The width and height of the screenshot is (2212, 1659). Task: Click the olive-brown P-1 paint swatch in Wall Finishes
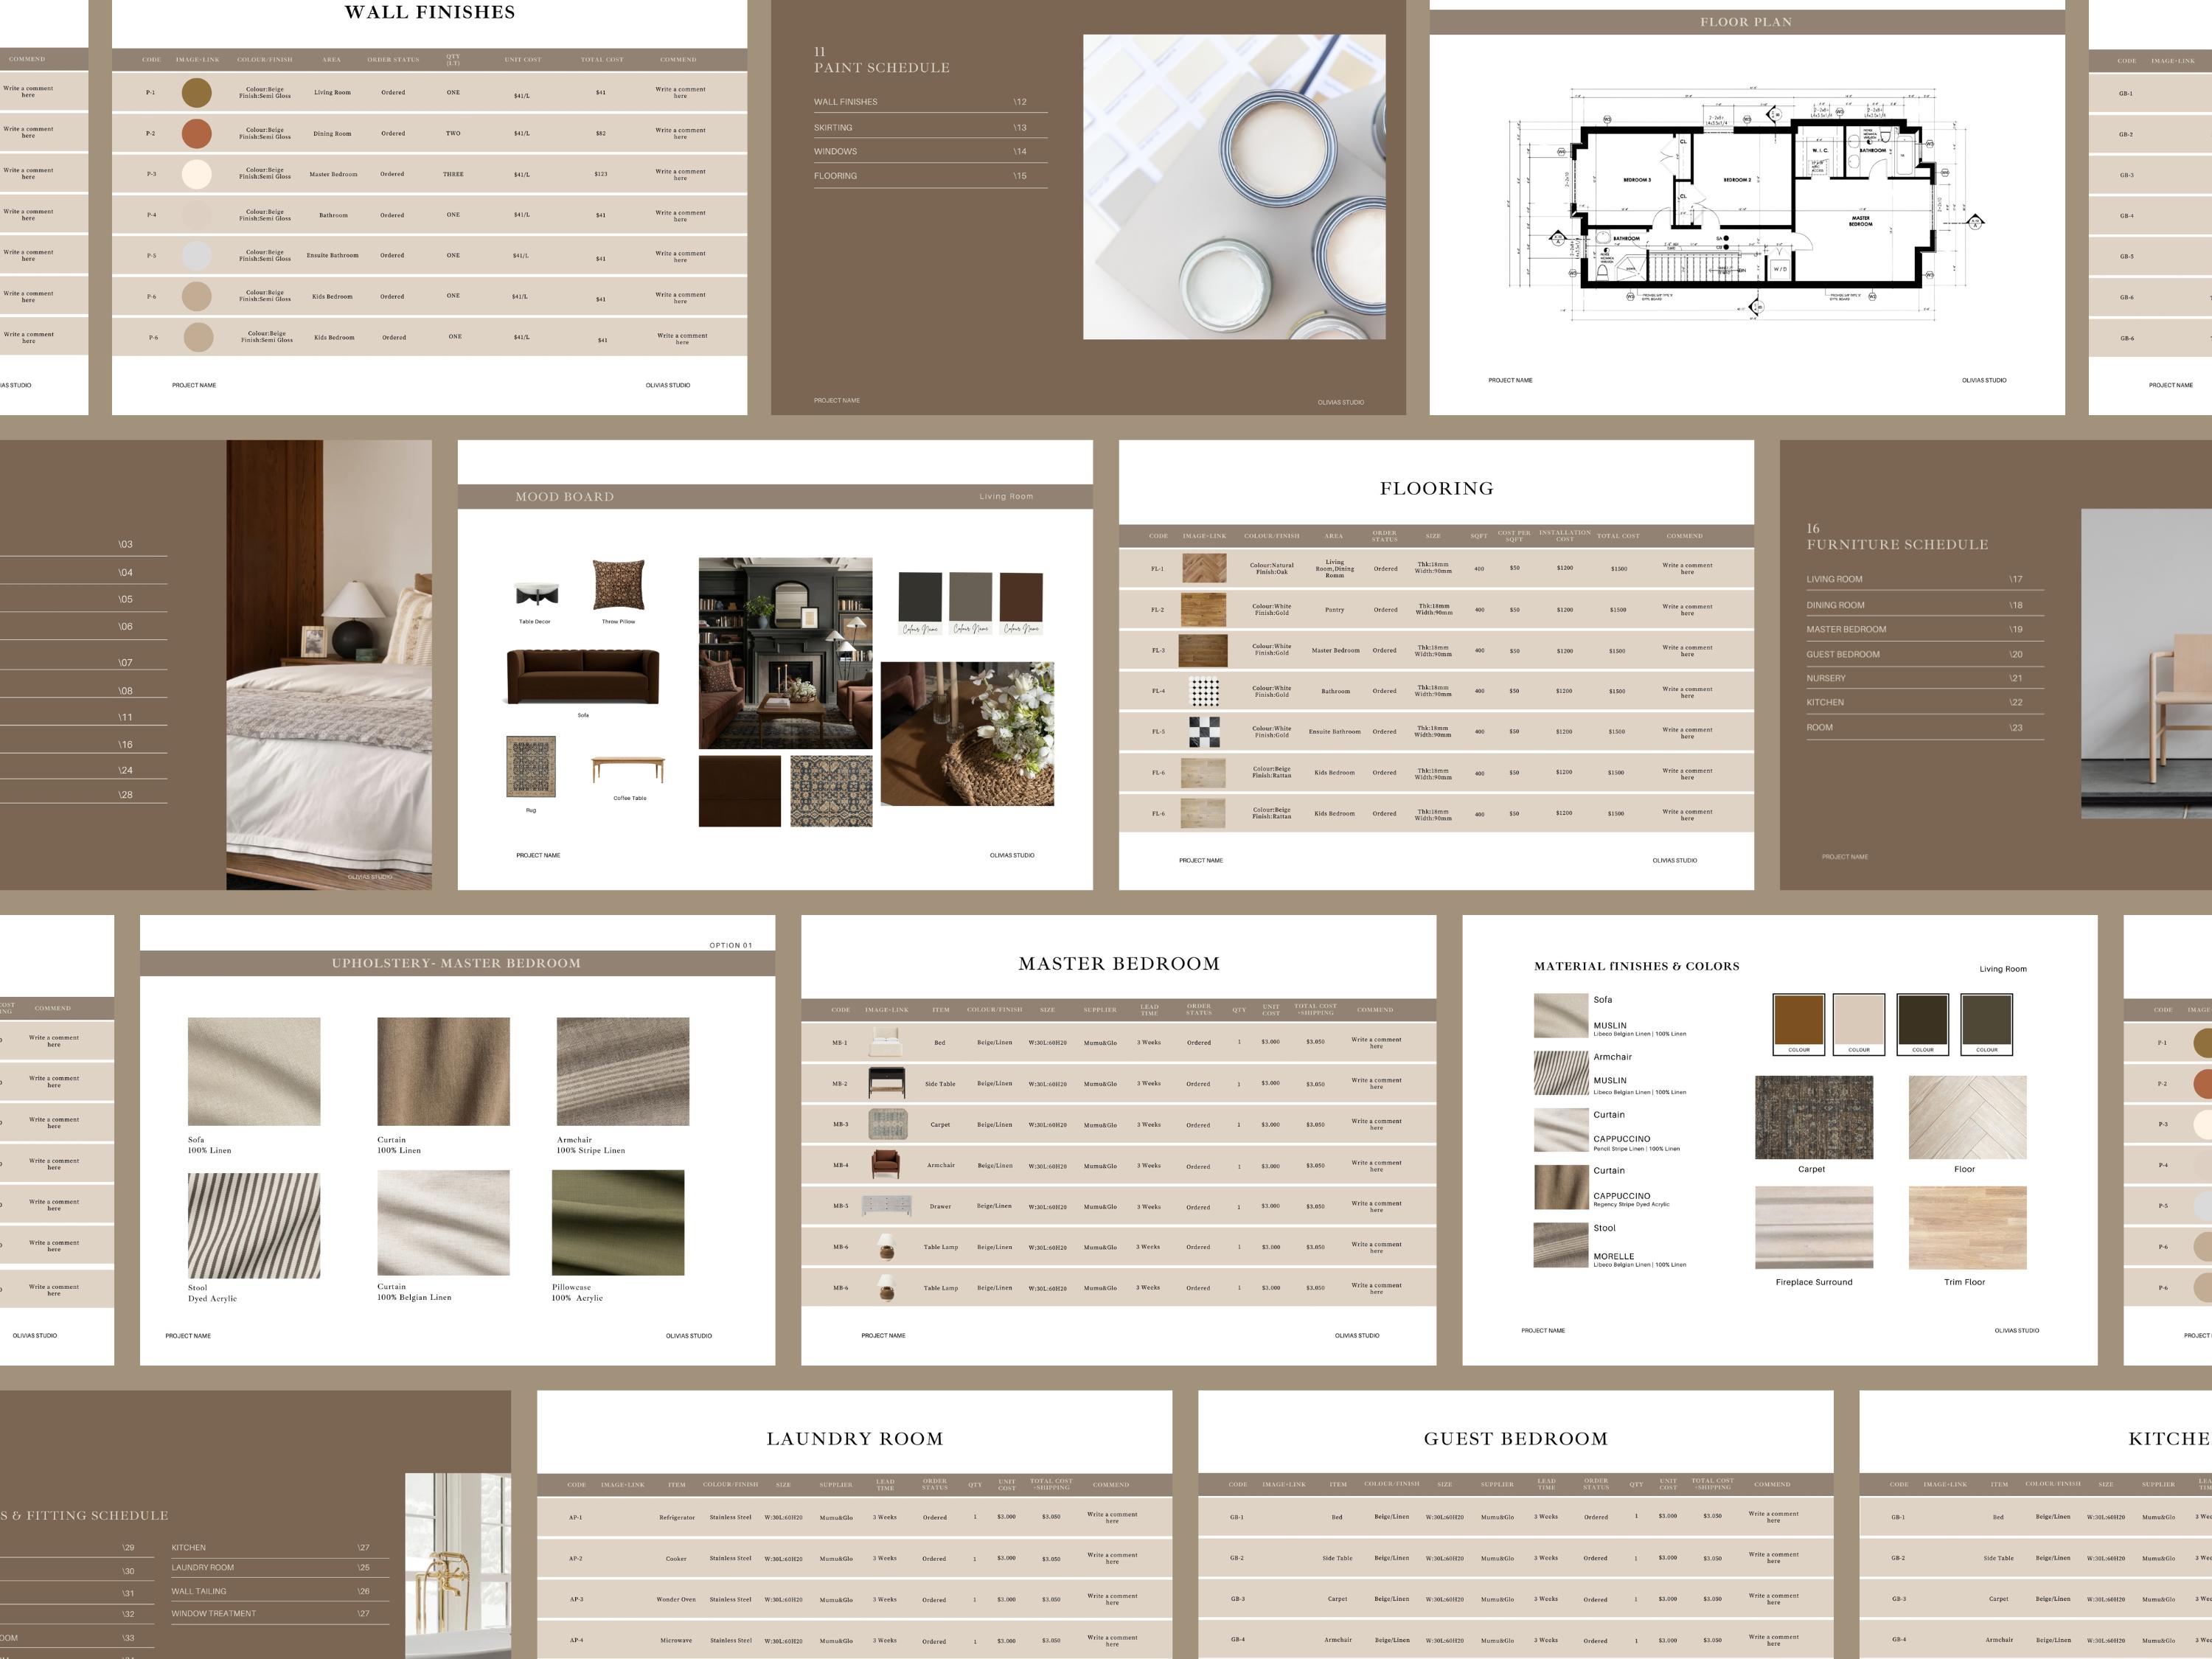(x=196, y=93)
